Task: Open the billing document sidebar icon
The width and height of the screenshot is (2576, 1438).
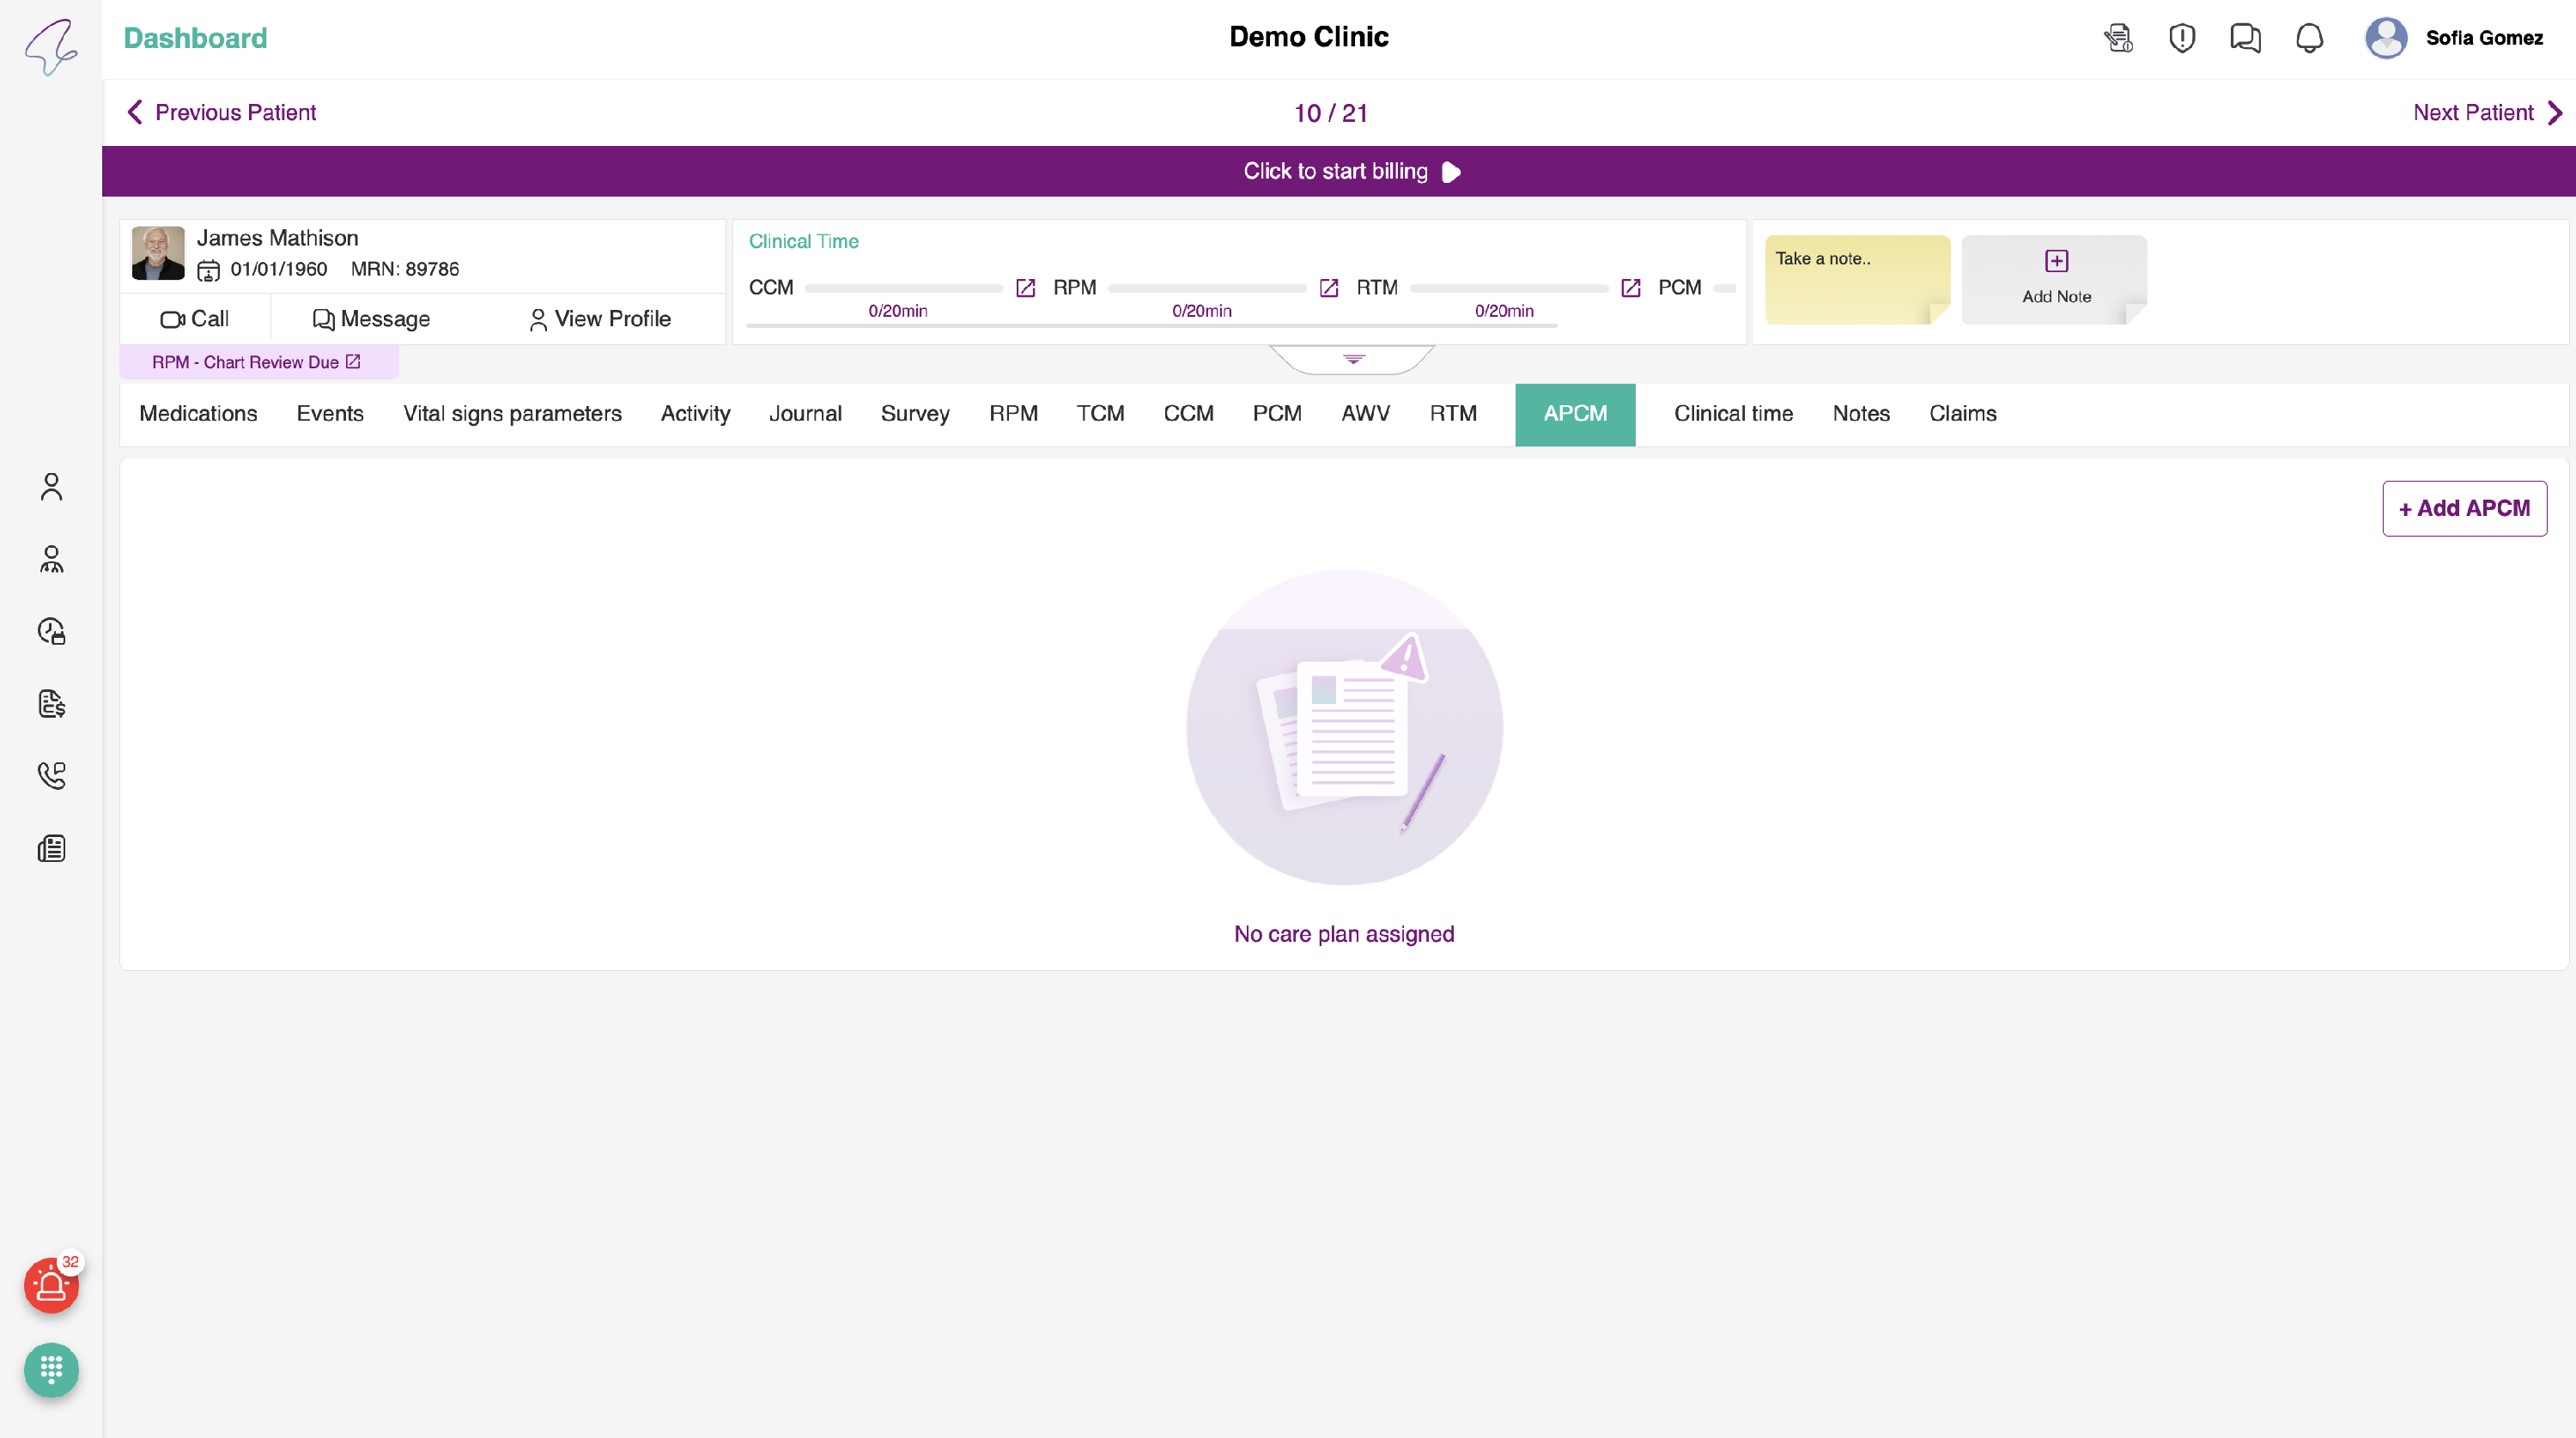Action: (51, 704)
